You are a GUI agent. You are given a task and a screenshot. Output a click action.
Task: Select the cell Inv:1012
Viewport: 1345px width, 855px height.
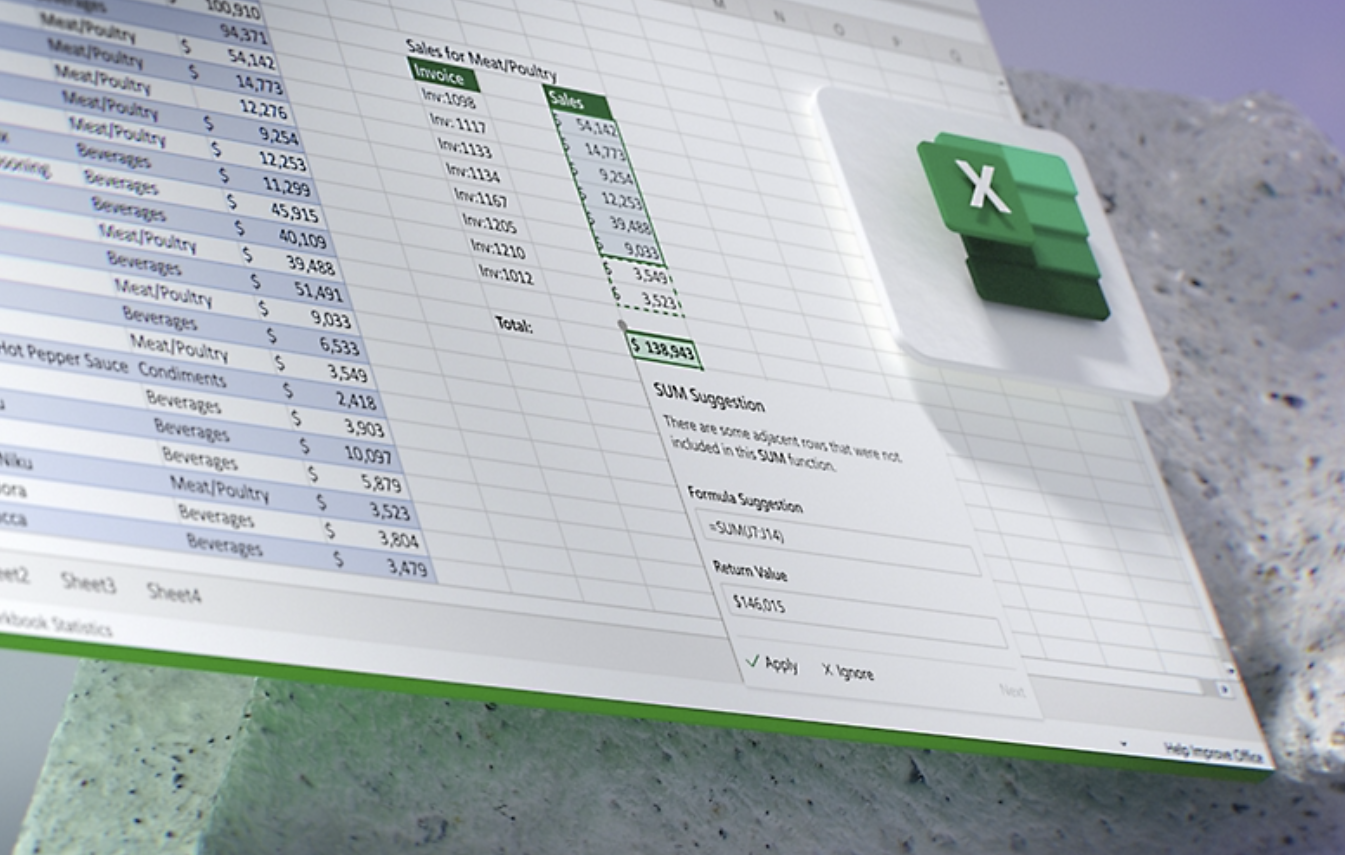506,272
